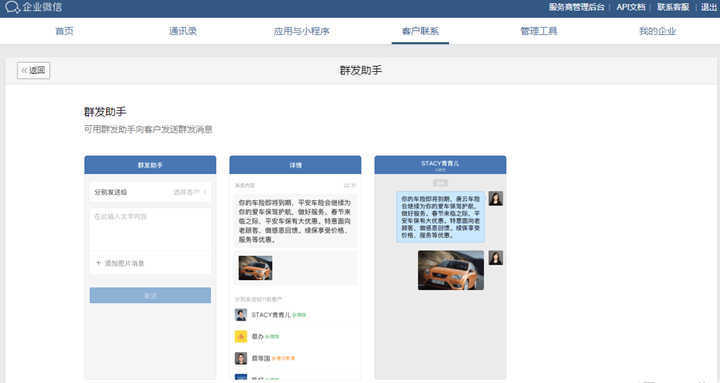
Task: Open the 管理工具 tab
Action: coord(539,31)
